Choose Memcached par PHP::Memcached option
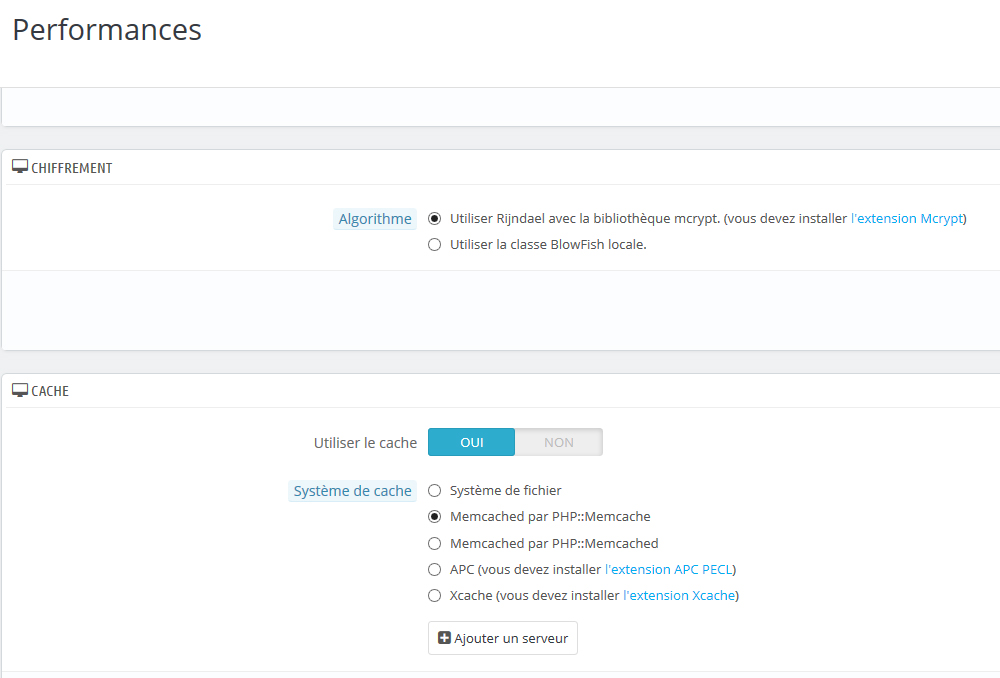The height and width of the screenshot is (678, 1000). point(434,544)
